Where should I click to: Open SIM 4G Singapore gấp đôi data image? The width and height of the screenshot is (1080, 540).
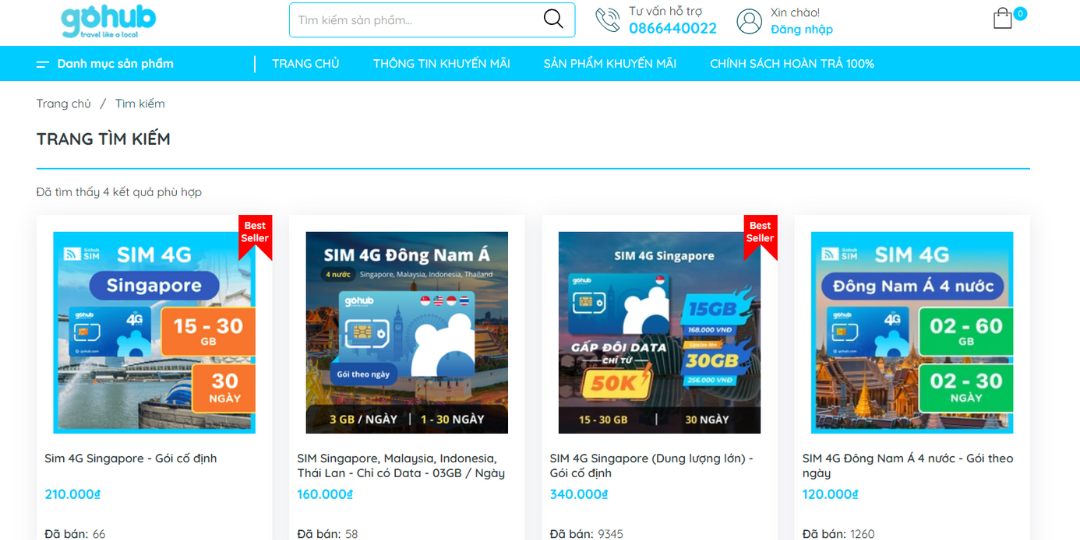tap(660, 333)
